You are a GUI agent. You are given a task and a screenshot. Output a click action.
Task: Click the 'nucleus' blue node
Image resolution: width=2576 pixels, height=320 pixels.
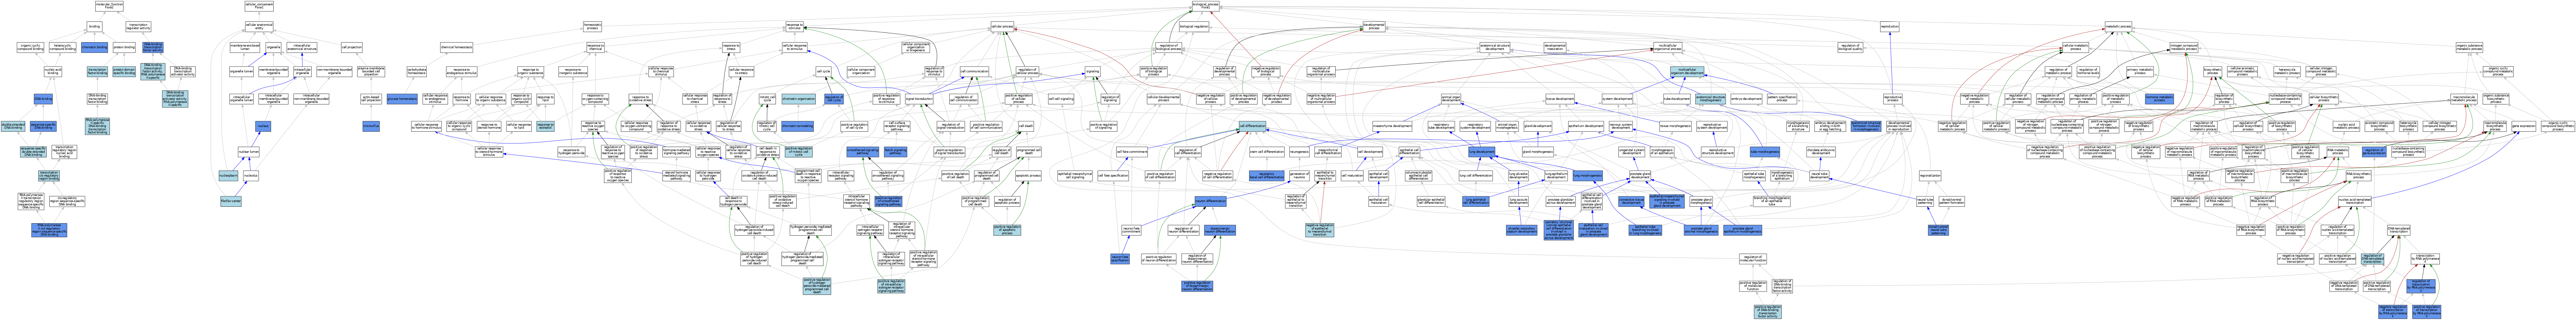click(263, 126)
